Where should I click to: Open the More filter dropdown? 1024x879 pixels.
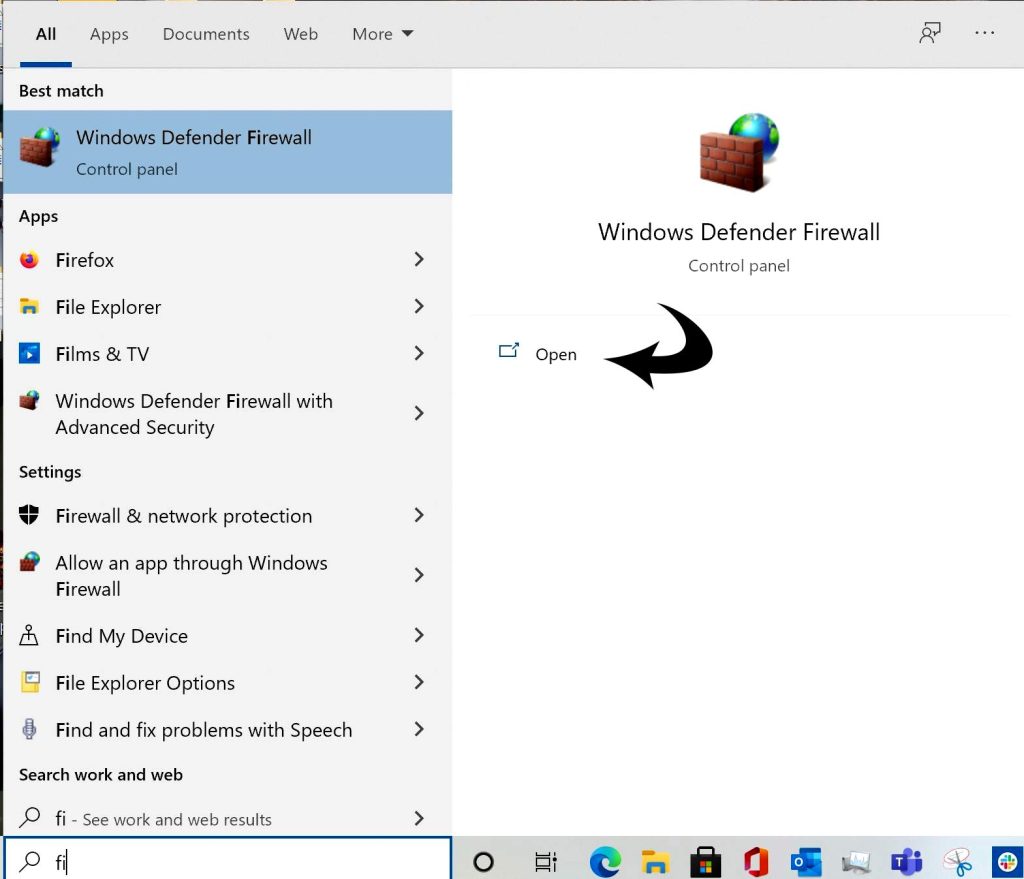pyautogui.click(x=383, y=34)
